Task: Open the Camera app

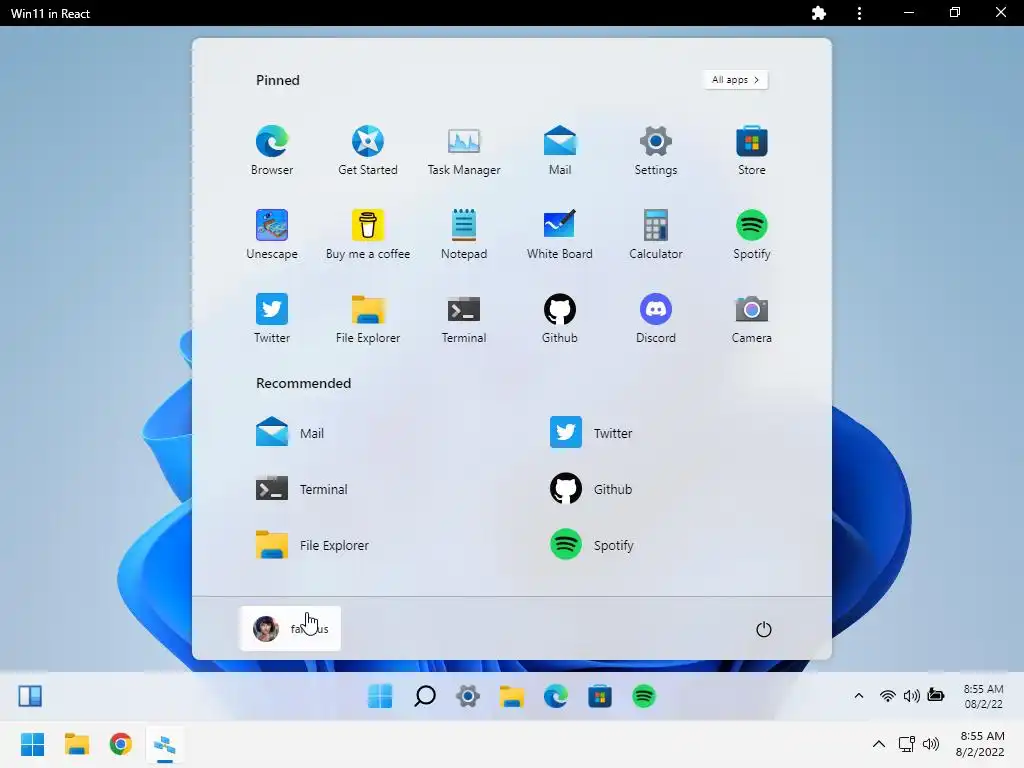Action: pos(752,319)
